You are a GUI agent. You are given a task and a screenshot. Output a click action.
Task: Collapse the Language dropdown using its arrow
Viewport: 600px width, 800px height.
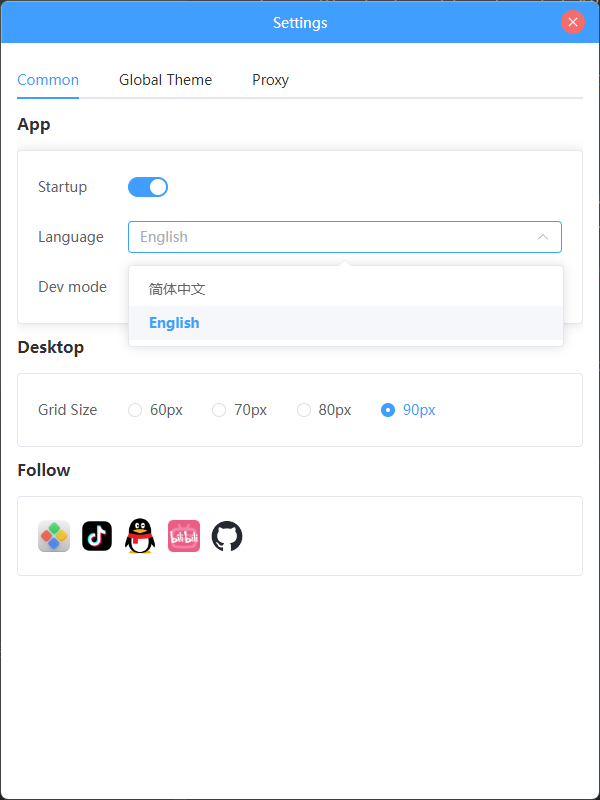coord(543,237)
